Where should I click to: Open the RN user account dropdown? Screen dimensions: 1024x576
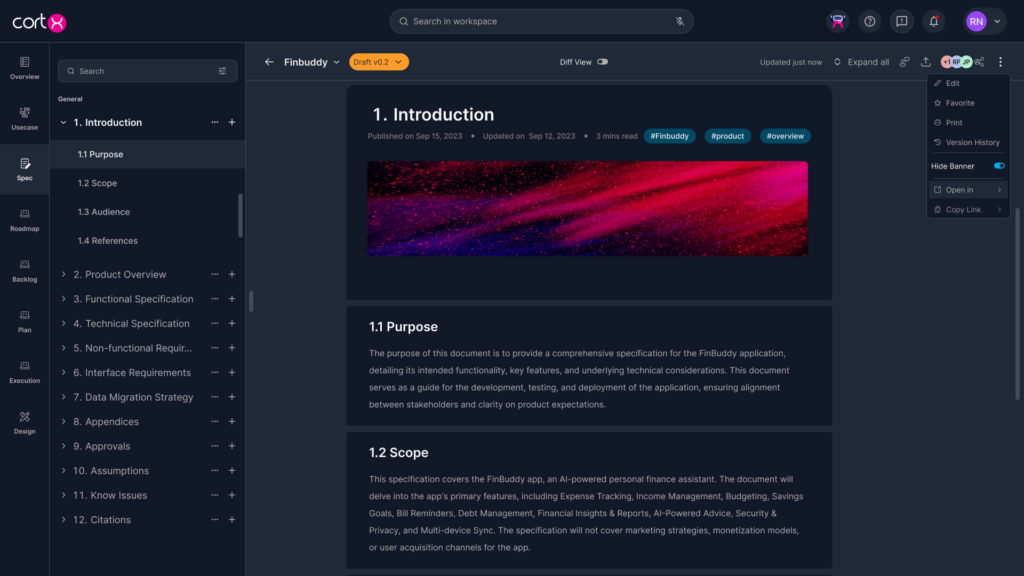pos(983,21)
